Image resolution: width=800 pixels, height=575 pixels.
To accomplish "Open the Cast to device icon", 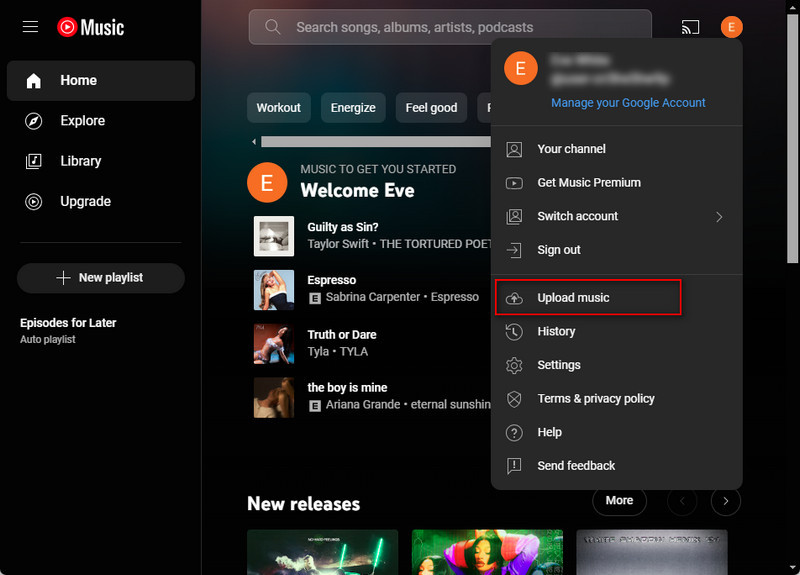I will pos(690,27).
